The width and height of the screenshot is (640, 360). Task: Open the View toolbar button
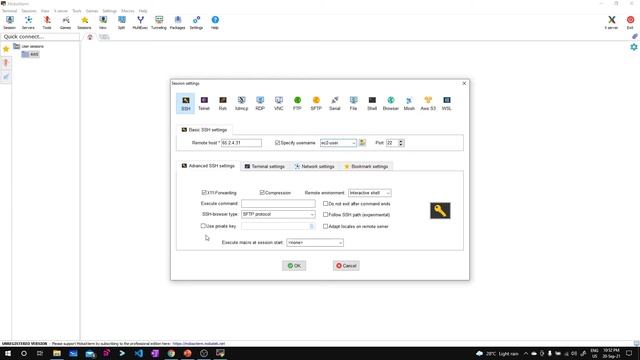(103, 22)
